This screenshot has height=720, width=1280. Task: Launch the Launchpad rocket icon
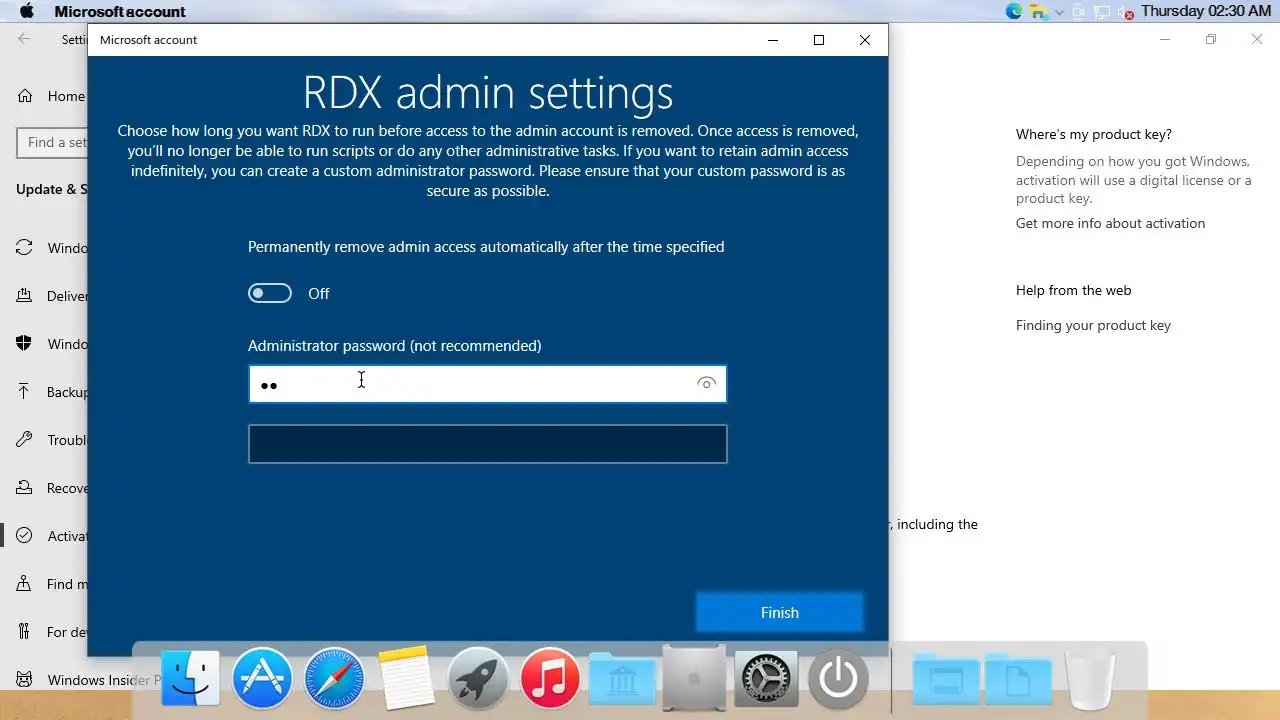tap(478, 678)
